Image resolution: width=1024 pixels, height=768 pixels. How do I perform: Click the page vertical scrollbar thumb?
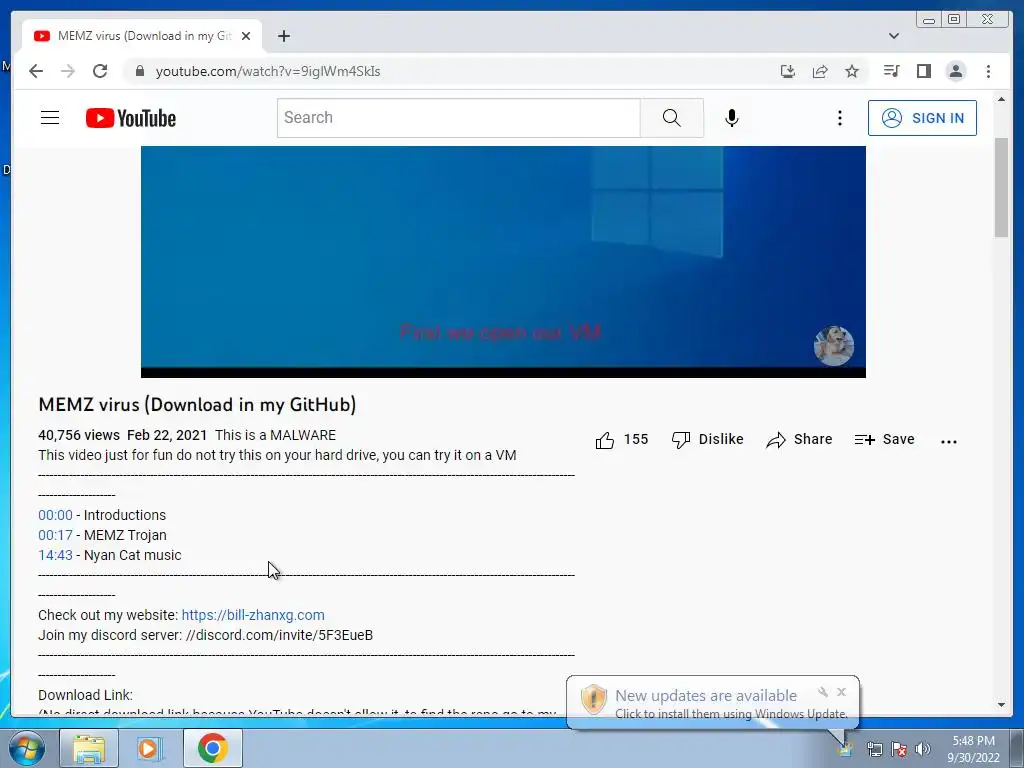[x=1001, y=188]
